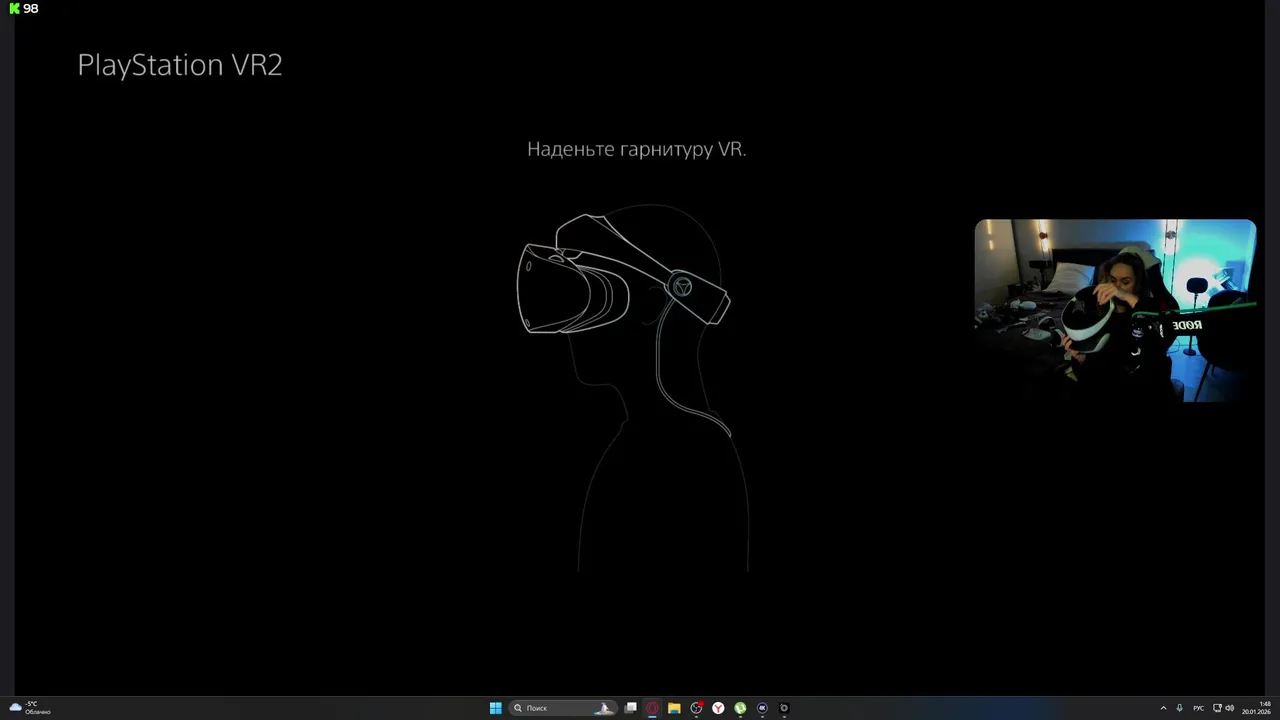Click the green Kick viewer count 98
The width and height of the screenshot is (1280, 720).
[24, 8]
